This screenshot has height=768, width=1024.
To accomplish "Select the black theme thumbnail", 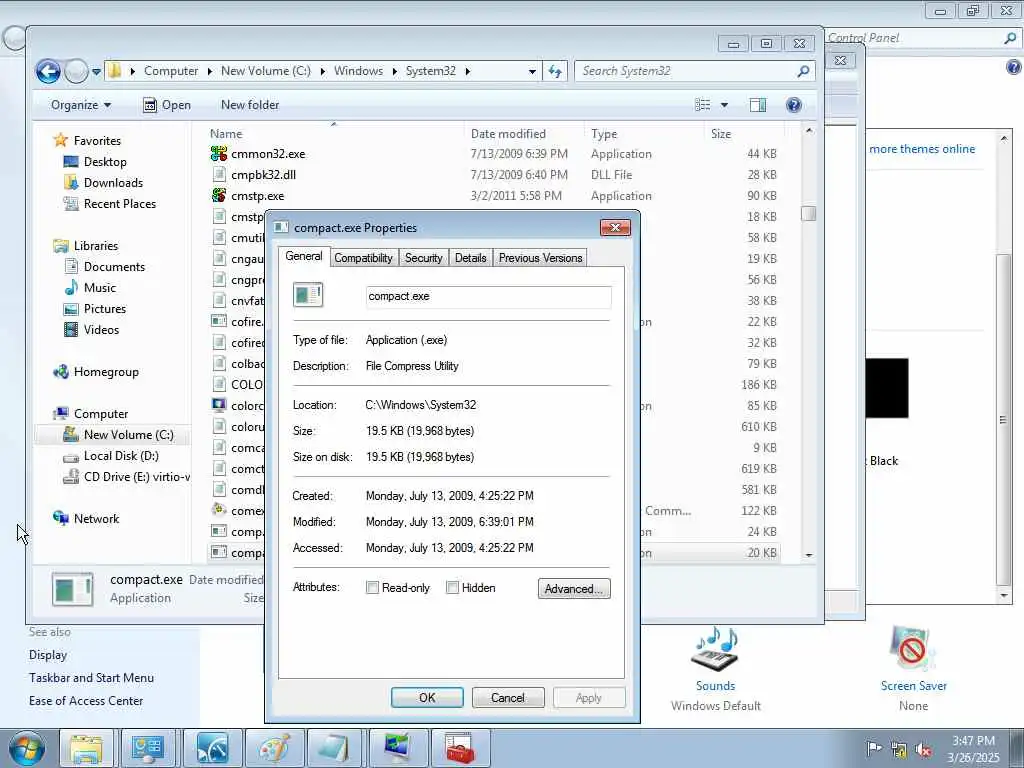I will pyautogui.click(x=887, y=388).
